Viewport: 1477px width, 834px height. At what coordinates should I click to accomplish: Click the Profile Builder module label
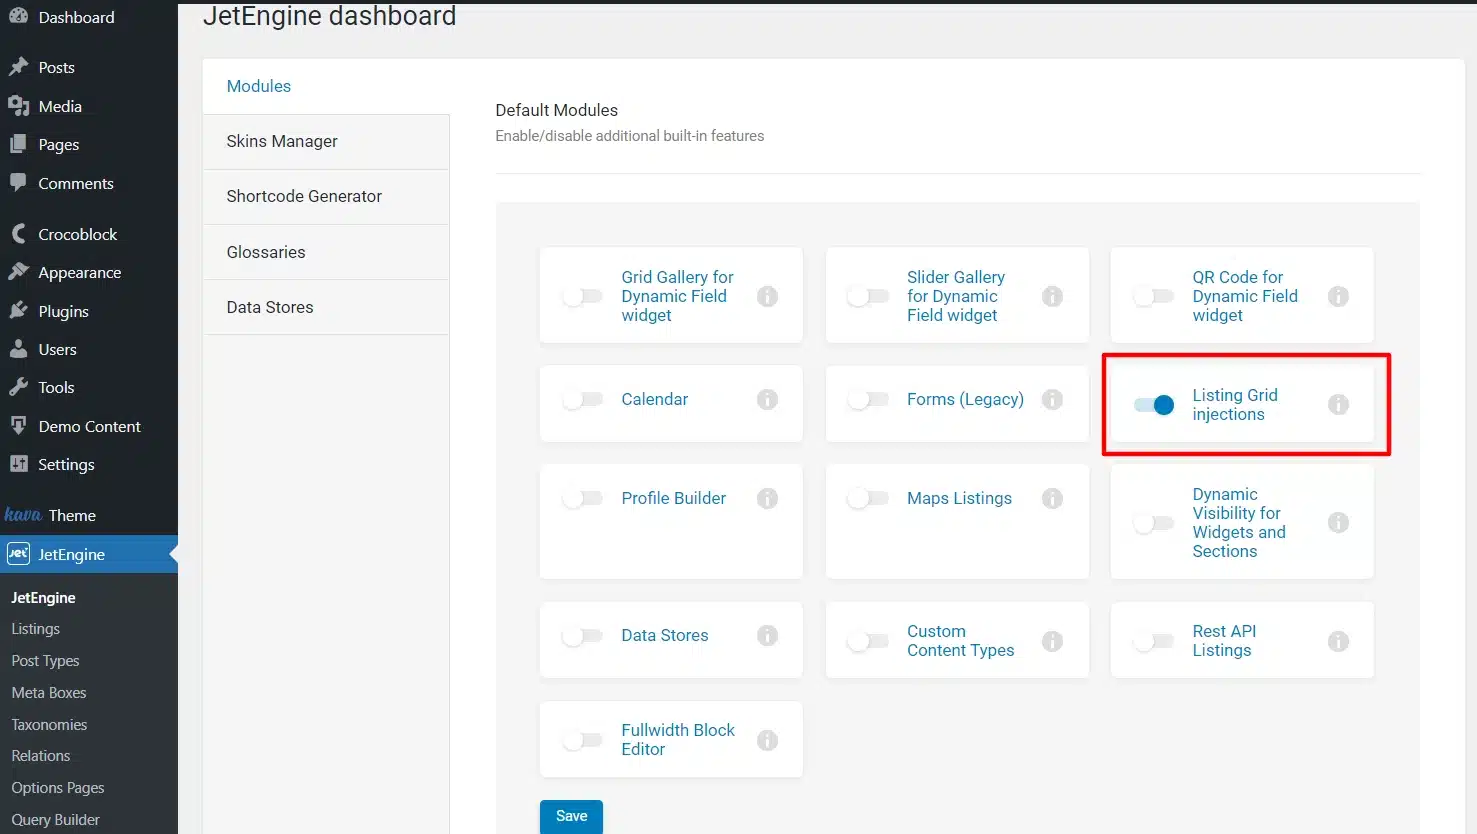[673, 498]
